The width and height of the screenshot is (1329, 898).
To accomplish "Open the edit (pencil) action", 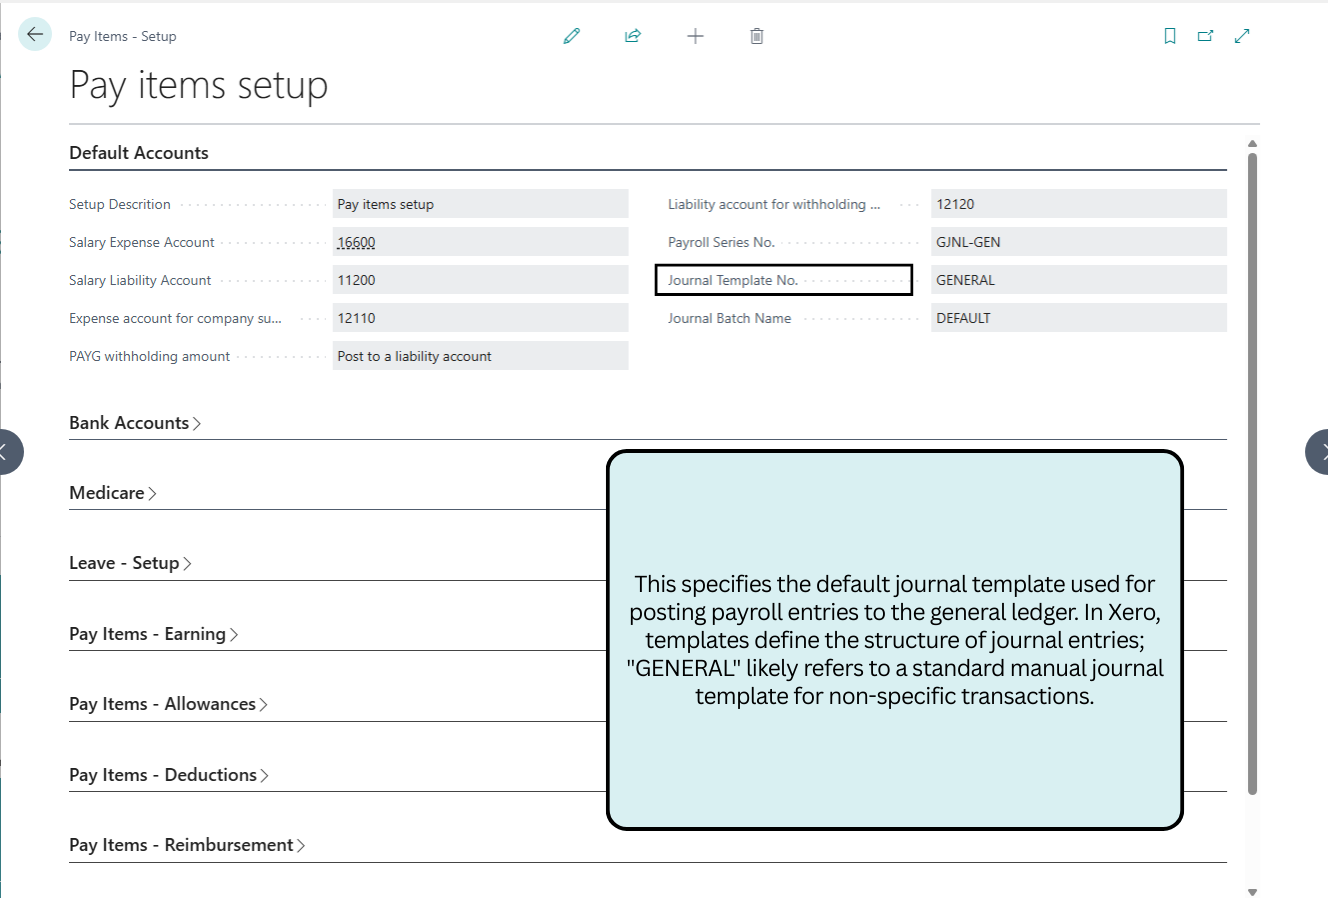I will tap(571, 35).
